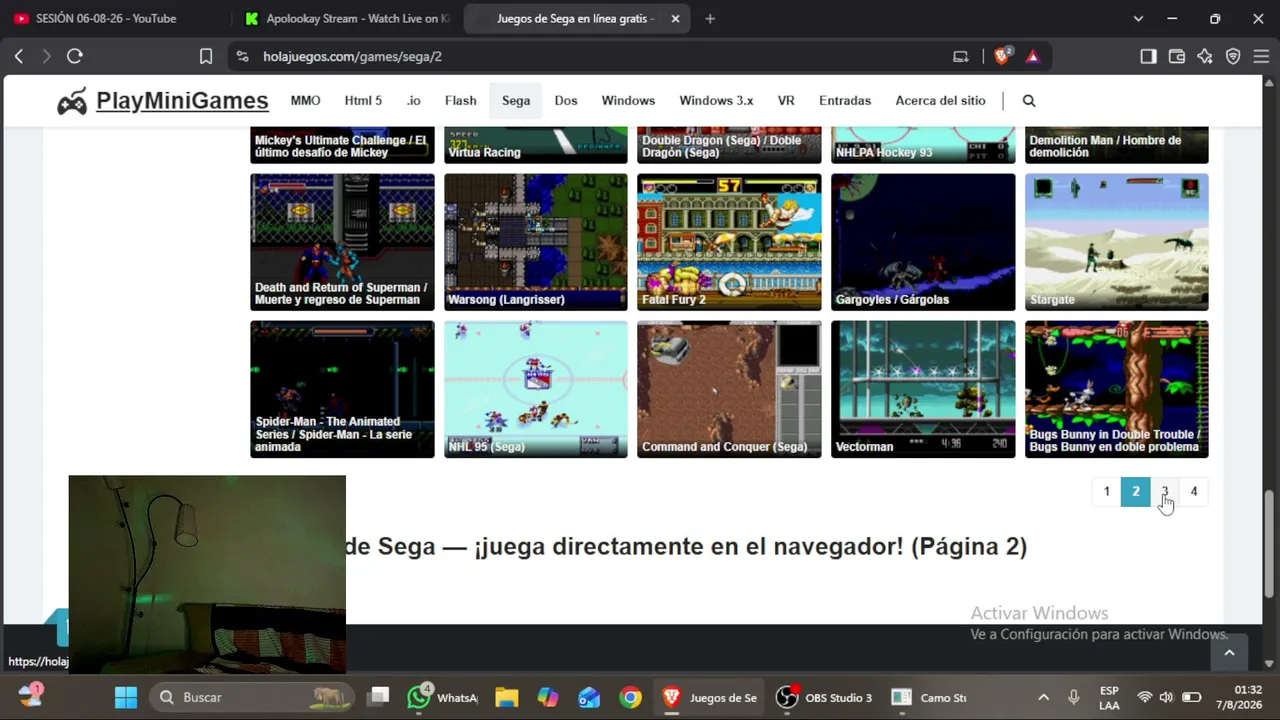Screen dimensions: 1280x720
Task: Click the Brave Shields lion icon
Action: pyautogui.click(x=1002, y=56)
